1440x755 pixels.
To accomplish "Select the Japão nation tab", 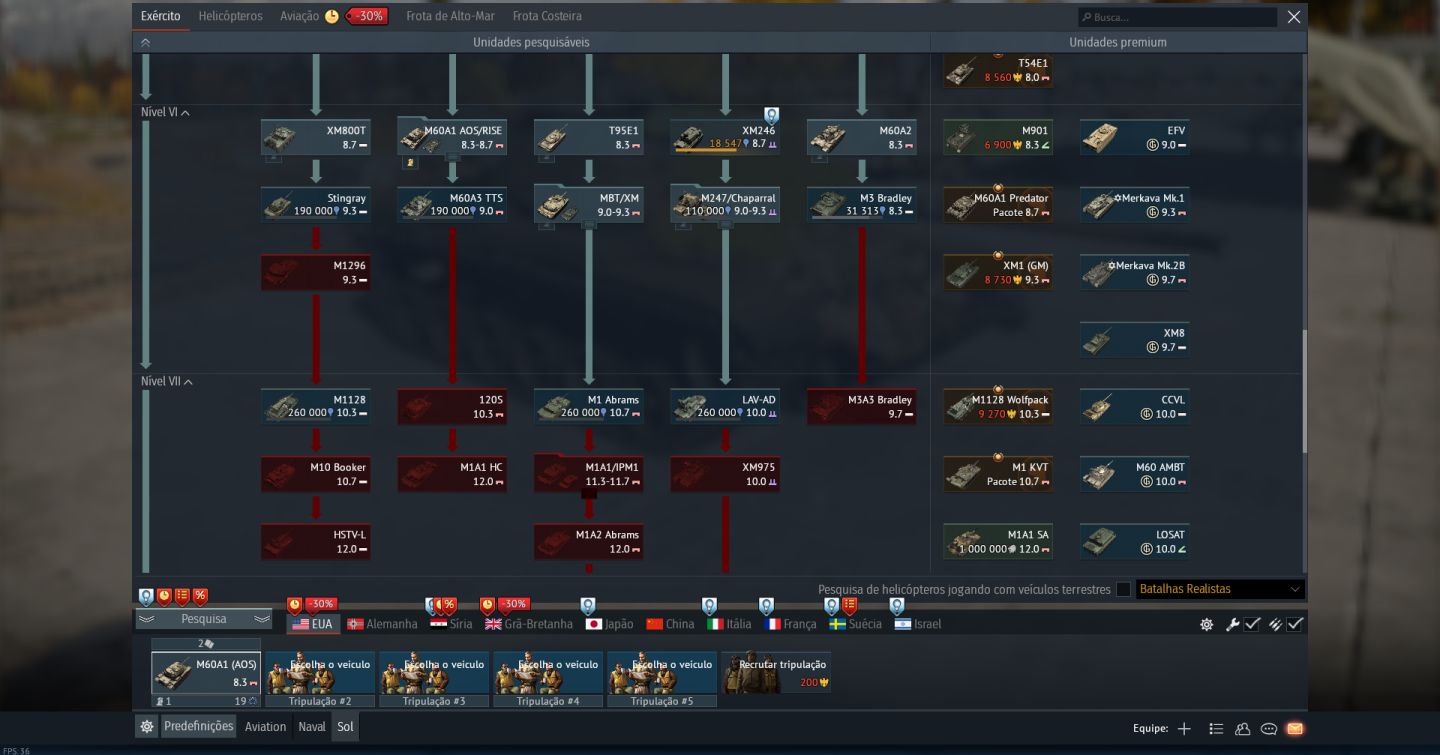I will [x=609, y=624].
